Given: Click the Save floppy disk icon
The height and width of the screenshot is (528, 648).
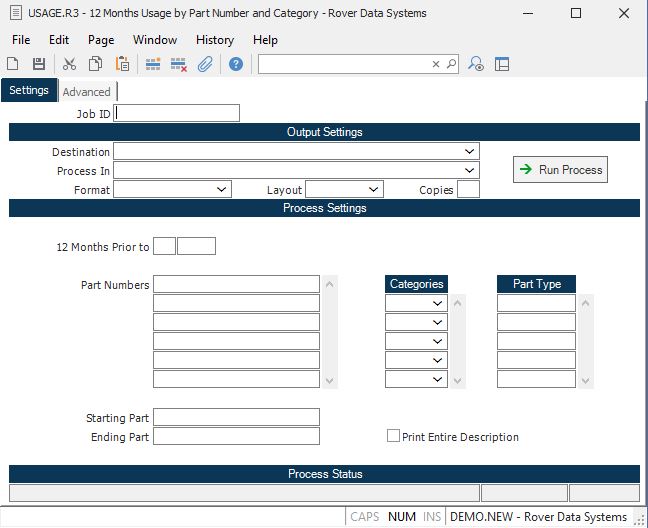Looking at the screenshot, I should (39, 64).
